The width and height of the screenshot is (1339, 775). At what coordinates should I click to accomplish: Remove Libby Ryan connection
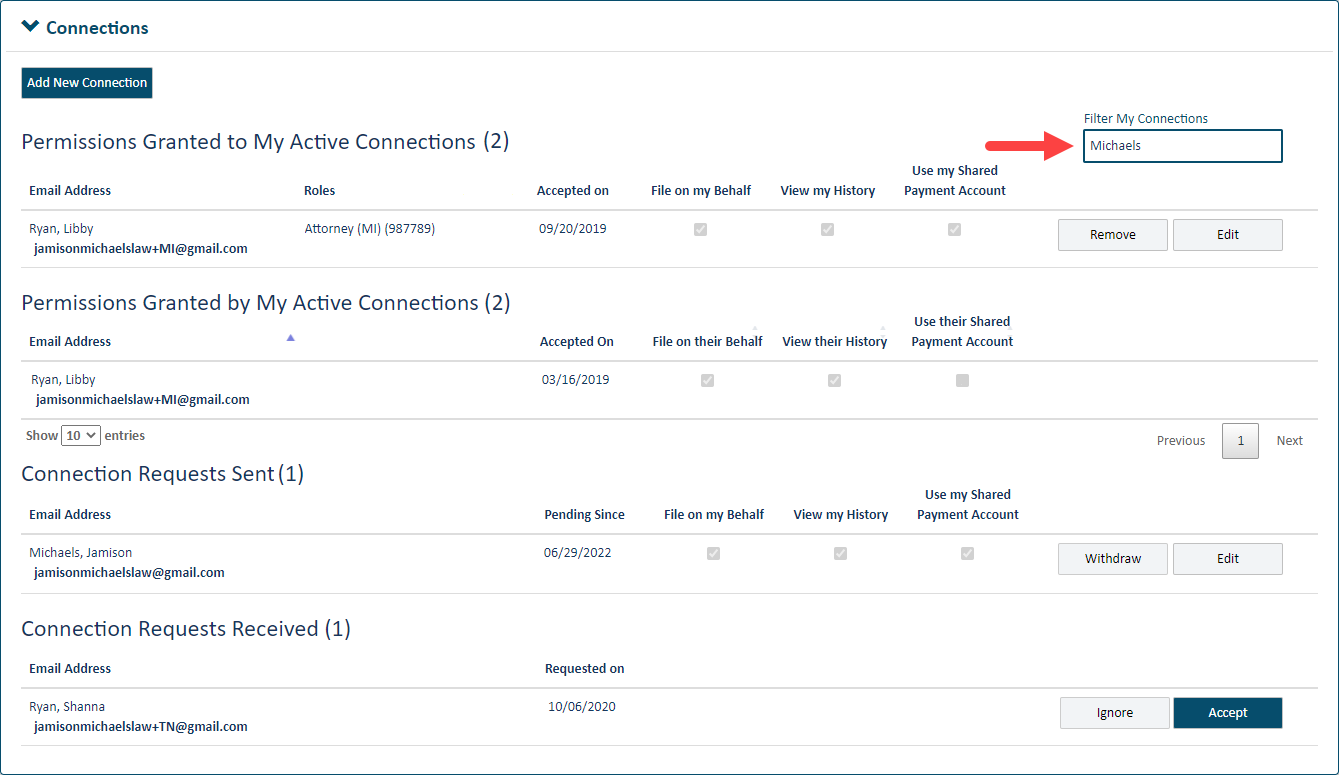point(1112,235)
